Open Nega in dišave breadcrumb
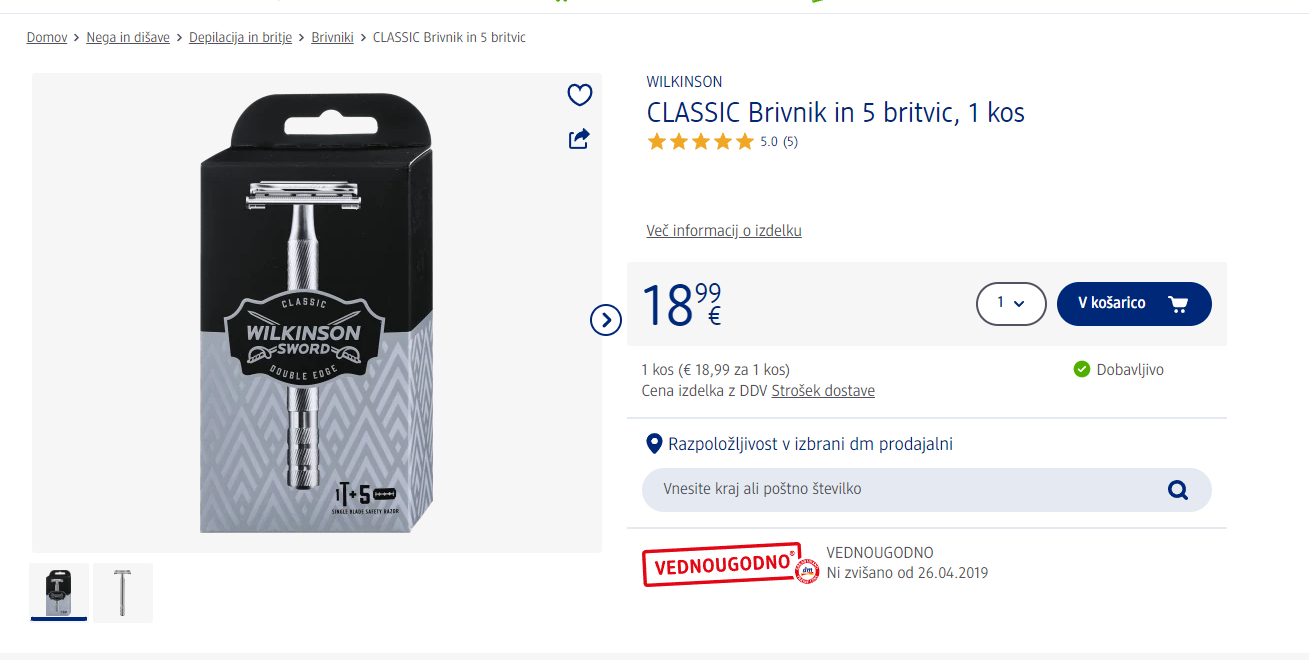Viewport: 1309px width, 660px height. click(x=128, y=38)
